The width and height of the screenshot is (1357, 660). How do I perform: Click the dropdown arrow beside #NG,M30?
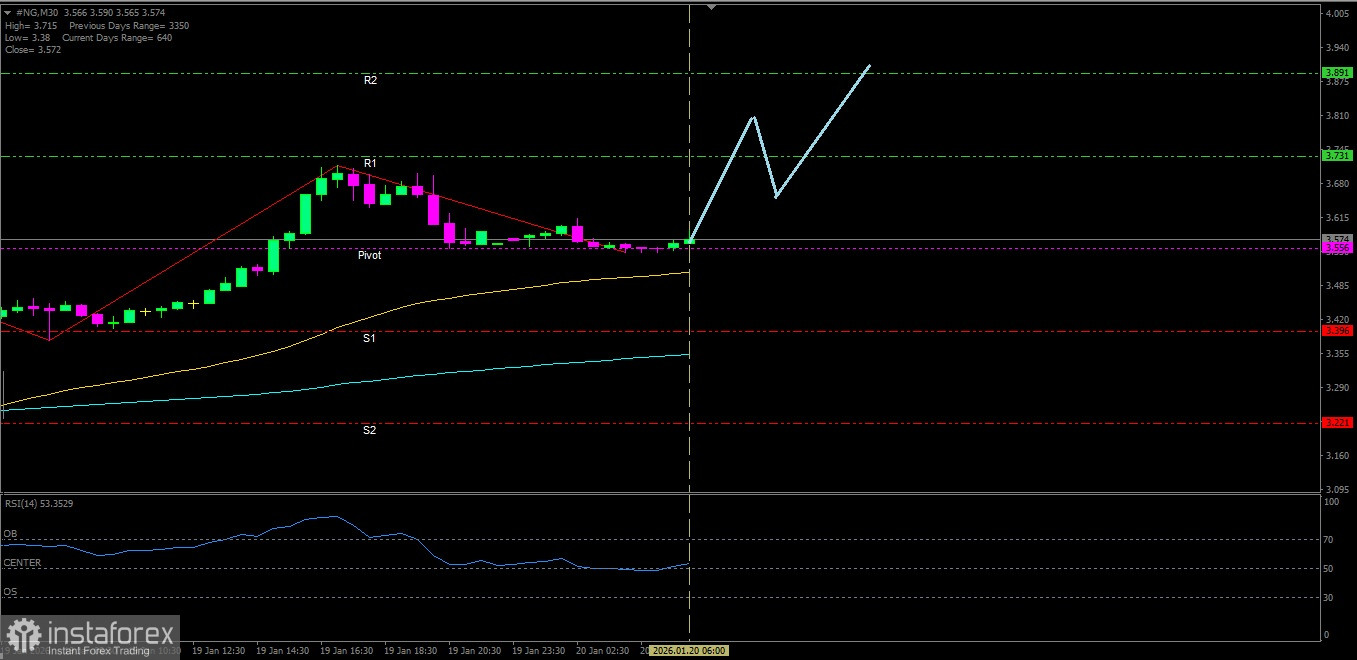pos(9,13)
